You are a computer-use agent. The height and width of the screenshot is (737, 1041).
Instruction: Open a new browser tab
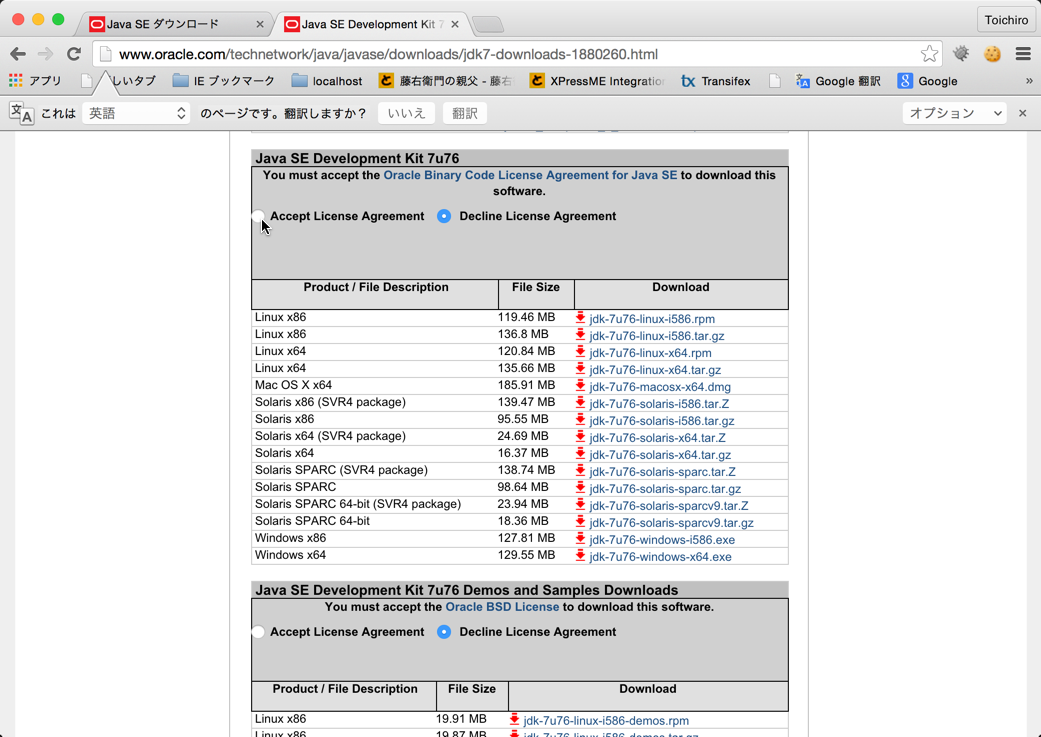488,25
